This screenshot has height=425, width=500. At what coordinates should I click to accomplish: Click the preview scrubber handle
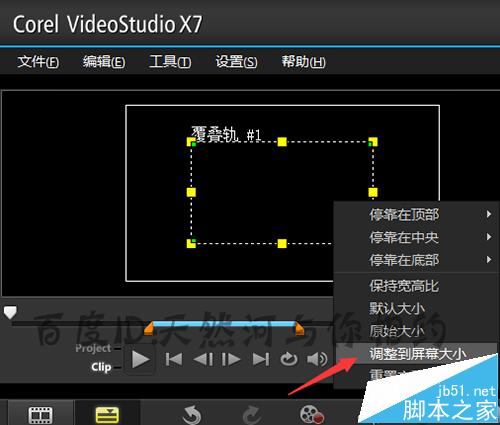pyautogui.click(x=10, y=312)
